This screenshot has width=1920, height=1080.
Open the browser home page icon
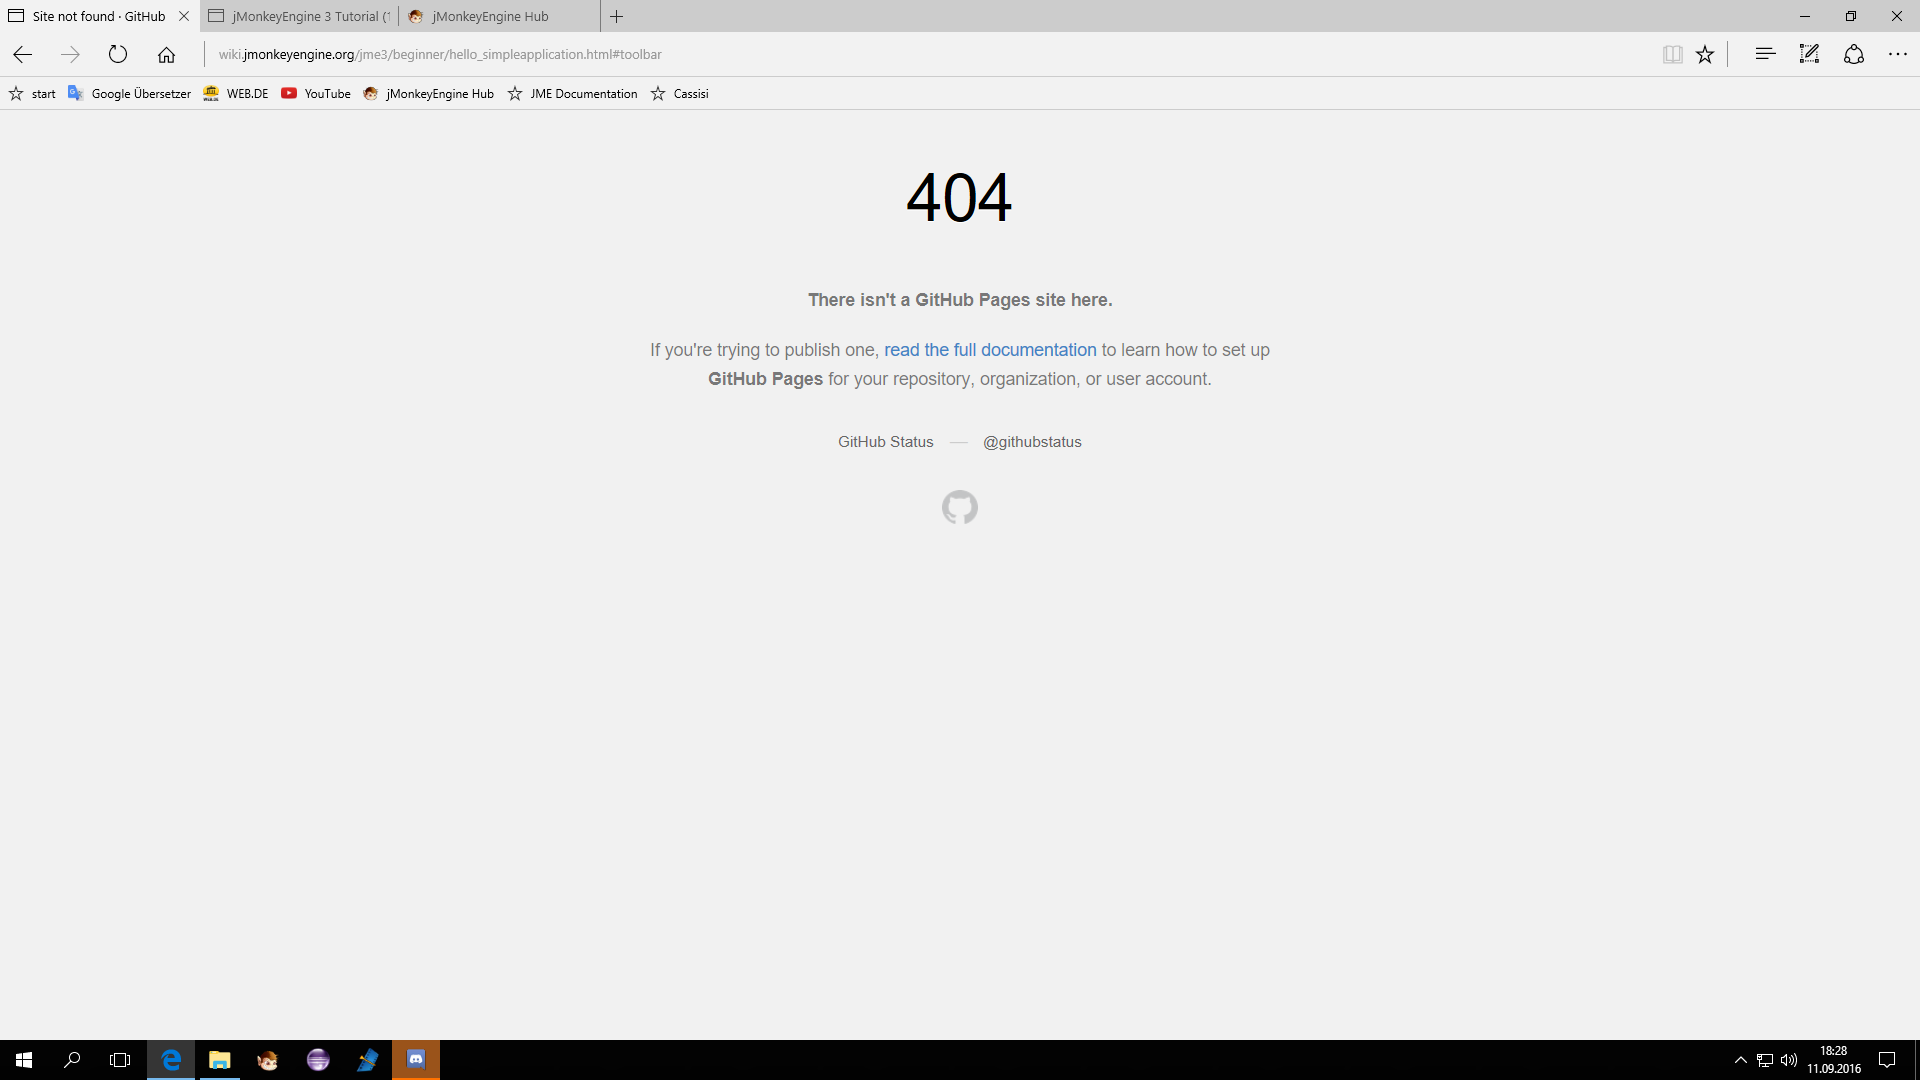tap(166, 54)
